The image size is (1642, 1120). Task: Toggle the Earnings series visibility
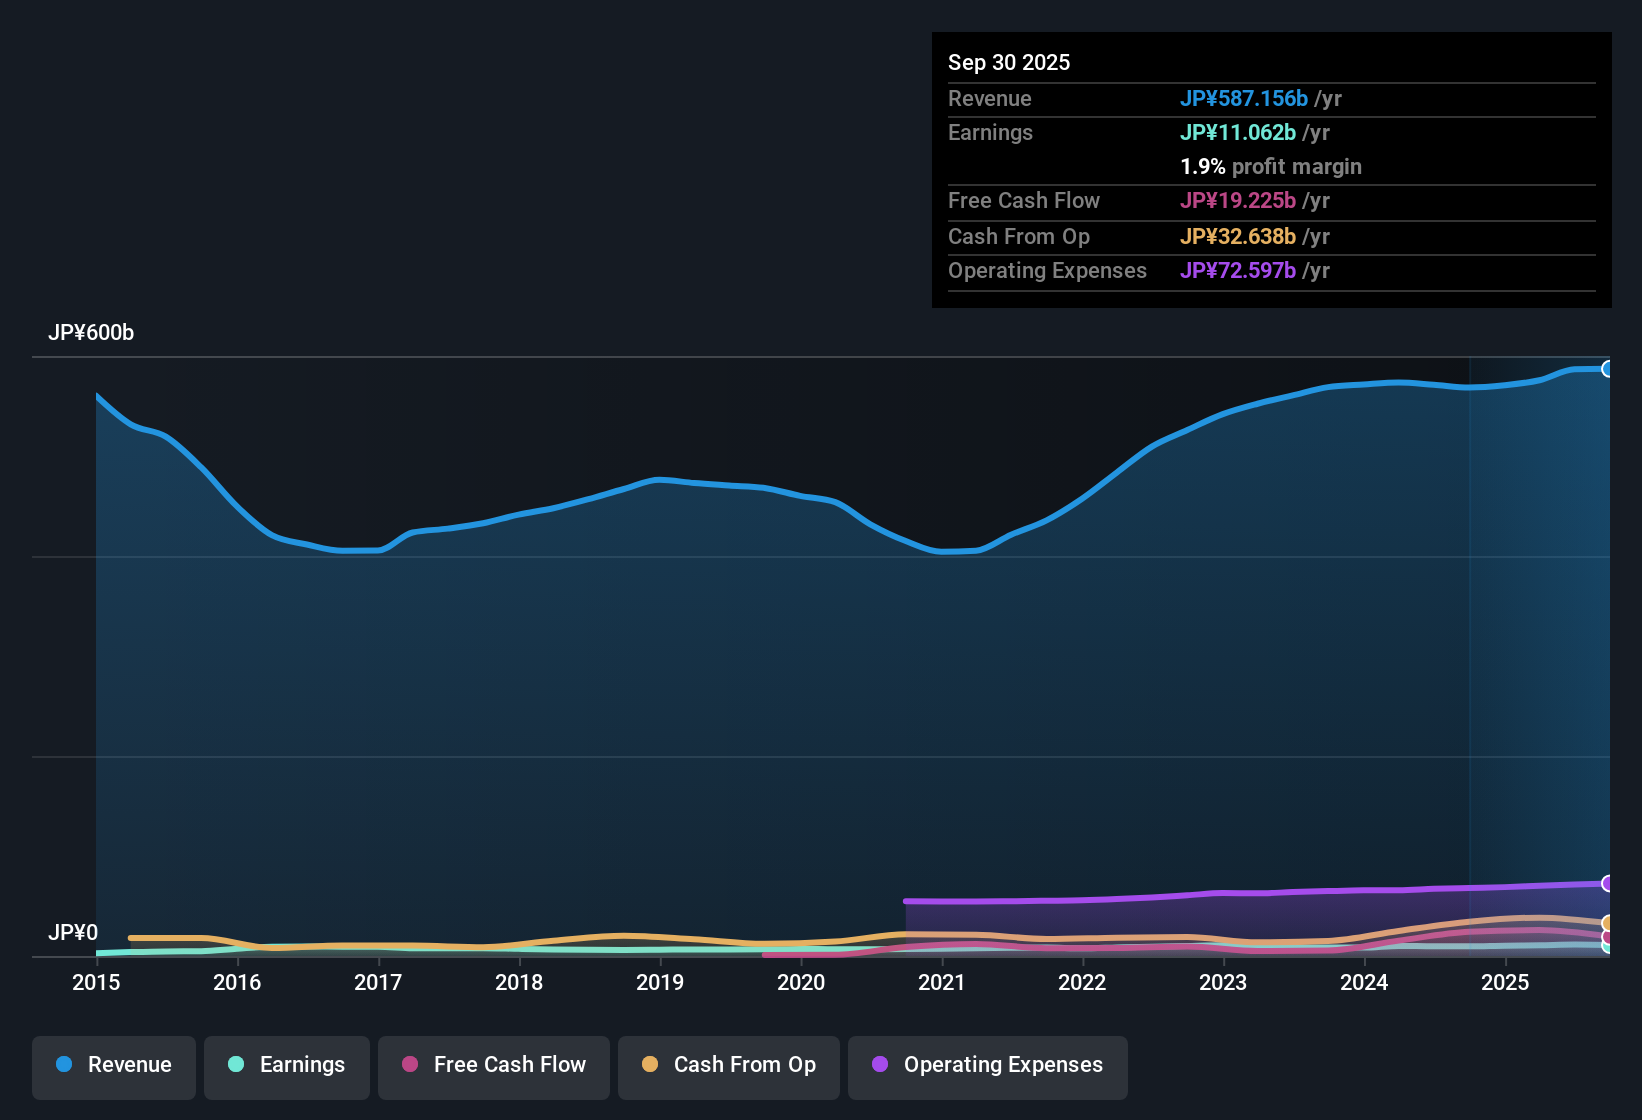click(x=286, y=1065)
